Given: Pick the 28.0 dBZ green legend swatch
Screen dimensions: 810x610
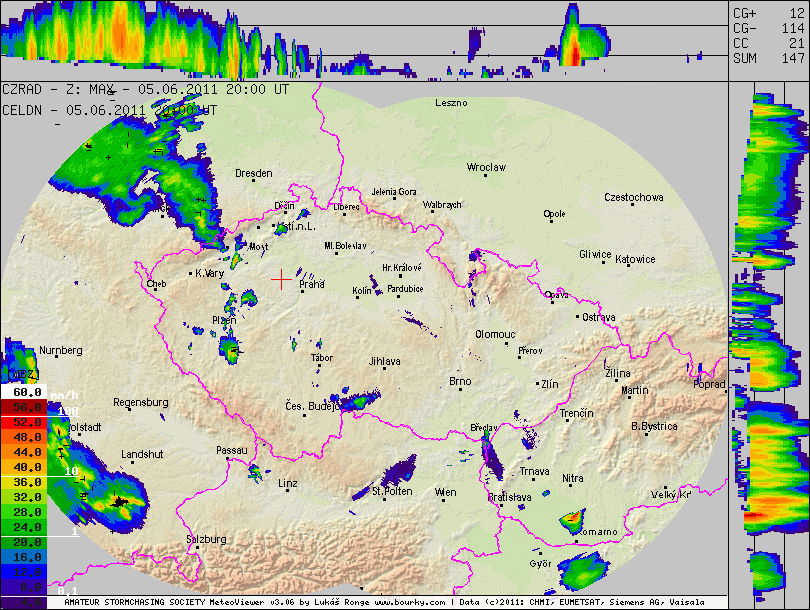Looking at the screenshot, I should [x=24, y=512].
